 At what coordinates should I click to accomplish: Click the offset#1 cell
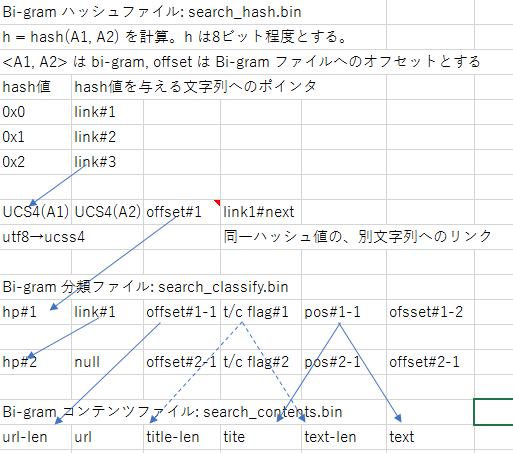tap(182, 212)
